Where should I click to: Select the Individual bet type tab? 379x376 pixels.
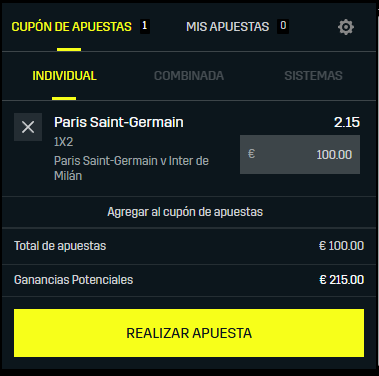[x=64, y=76]
